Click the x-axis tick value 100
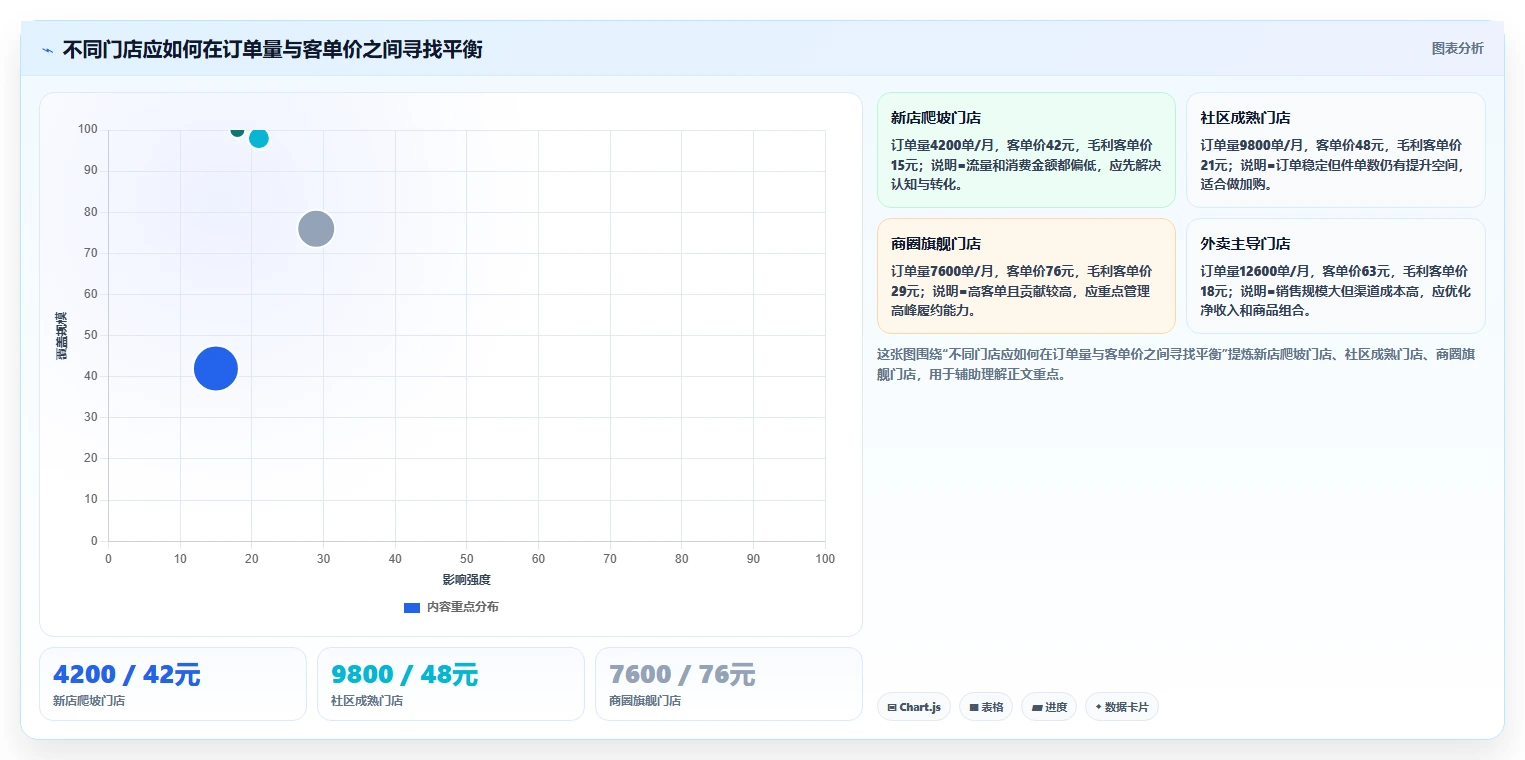The width and height of the screenshot is (1525, 760). tap(825, 559)
